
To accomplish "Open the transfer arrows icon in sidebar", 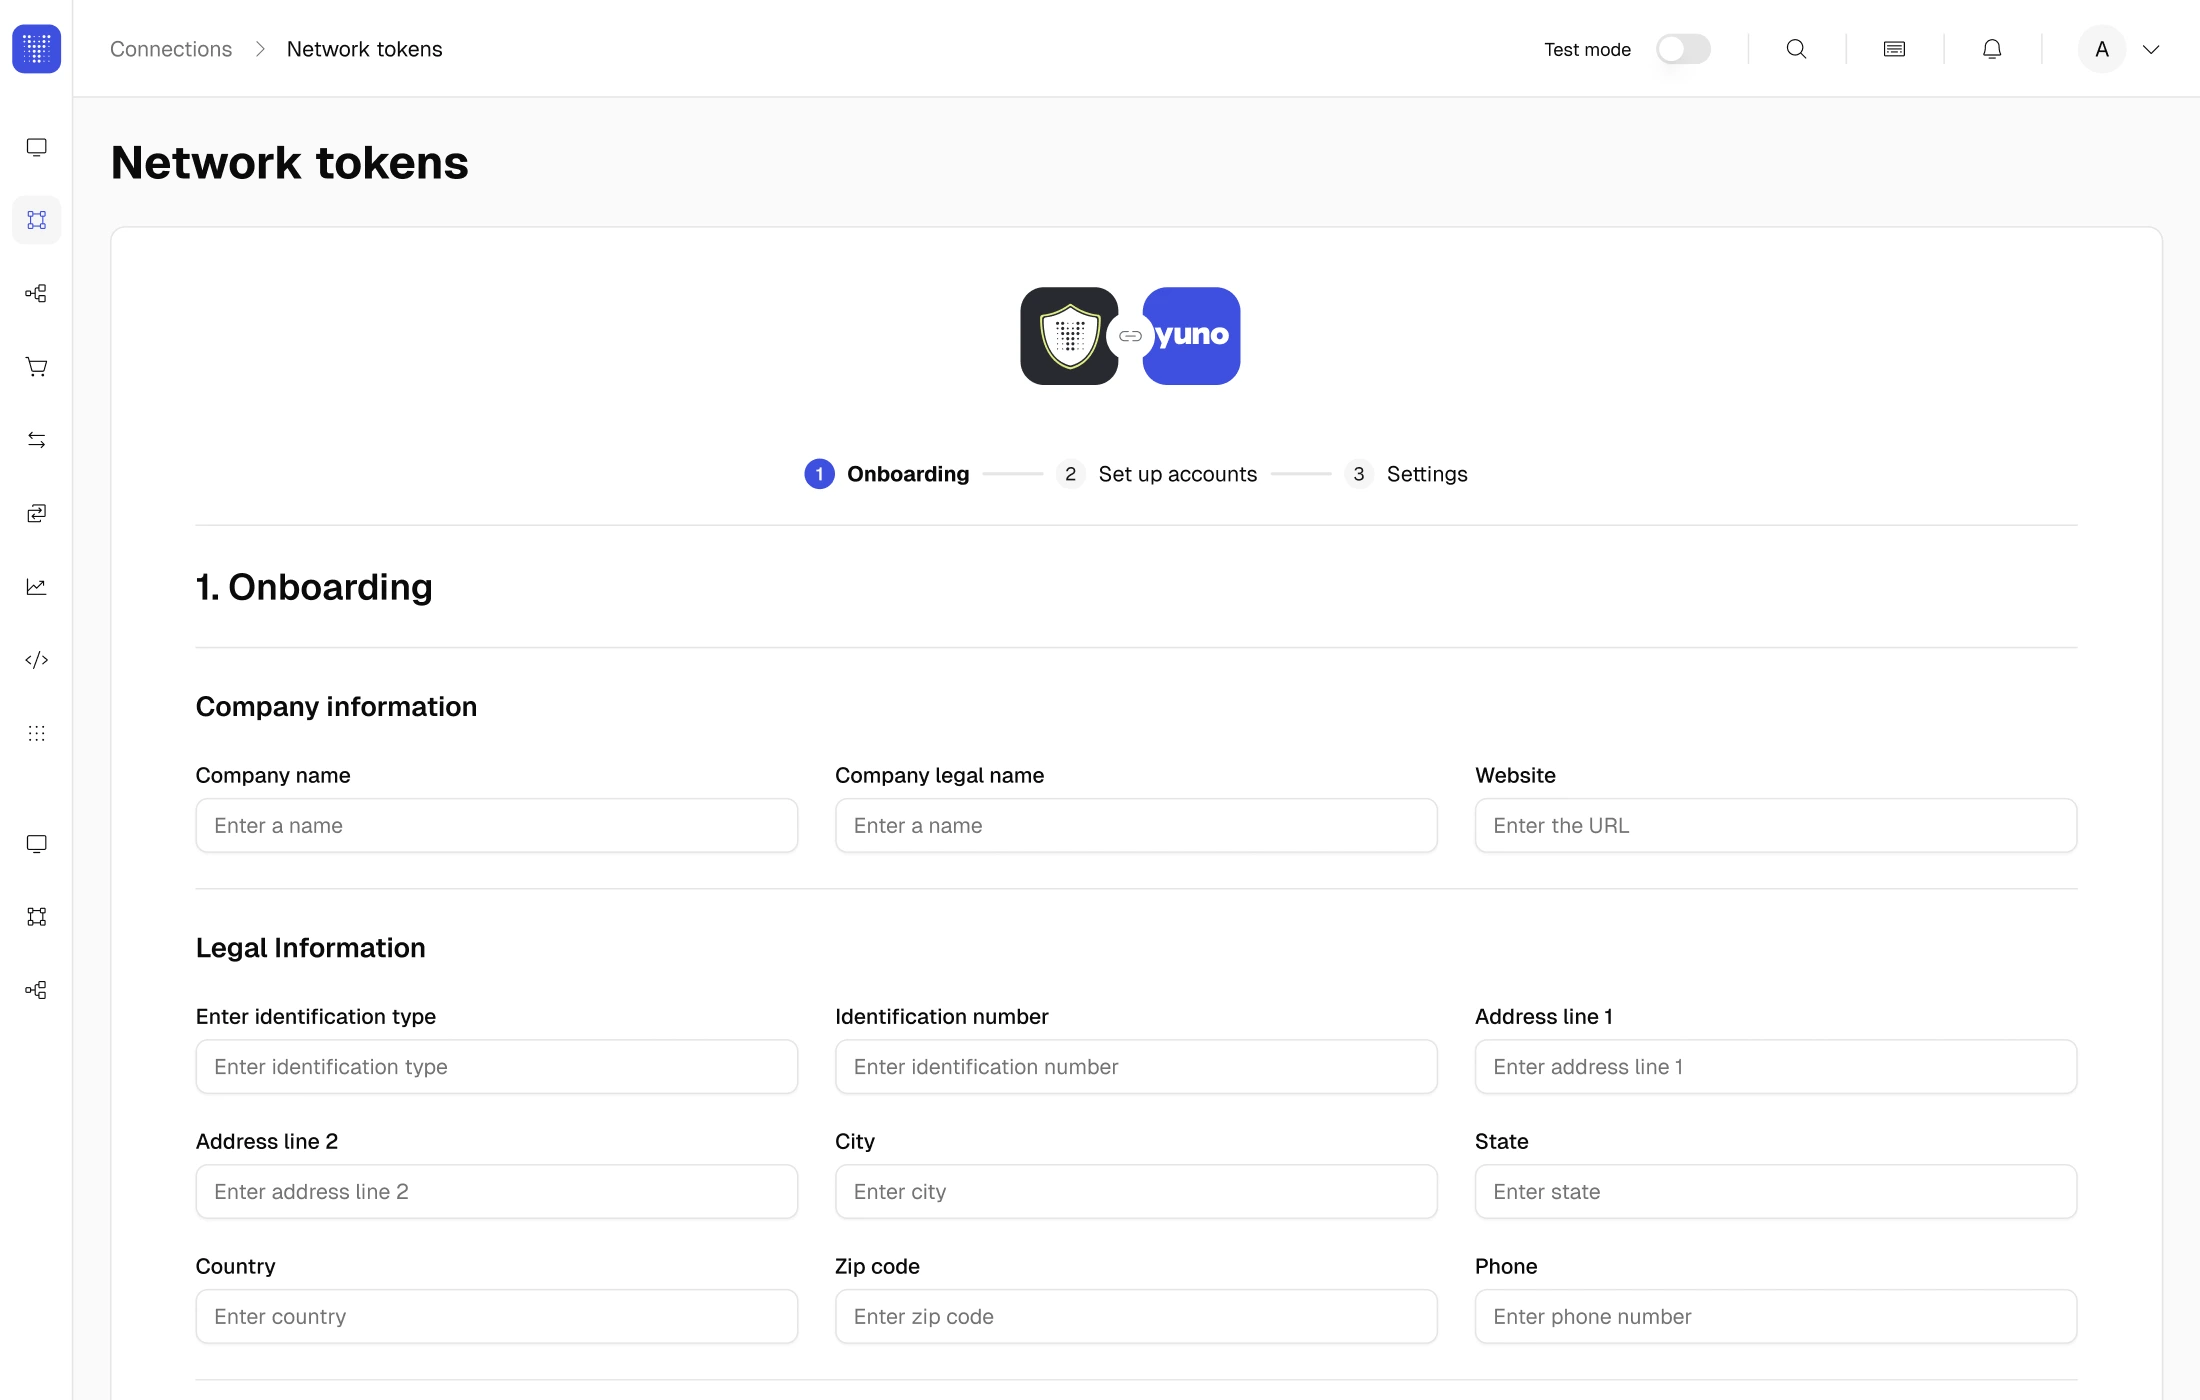I will click(36, 440).
